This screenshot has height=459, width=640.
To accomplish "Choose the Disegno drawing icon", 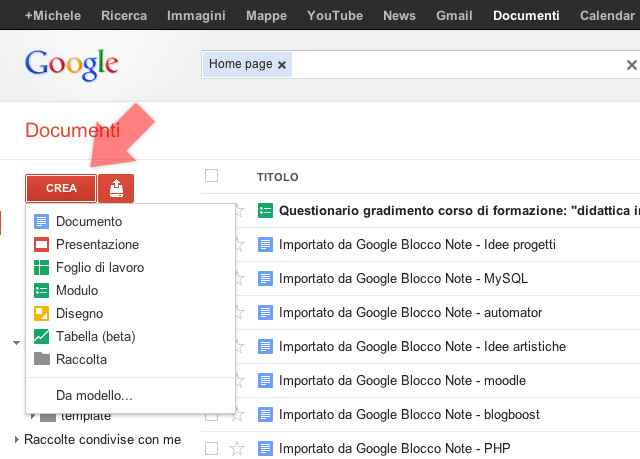I will [x=42, y=313].
